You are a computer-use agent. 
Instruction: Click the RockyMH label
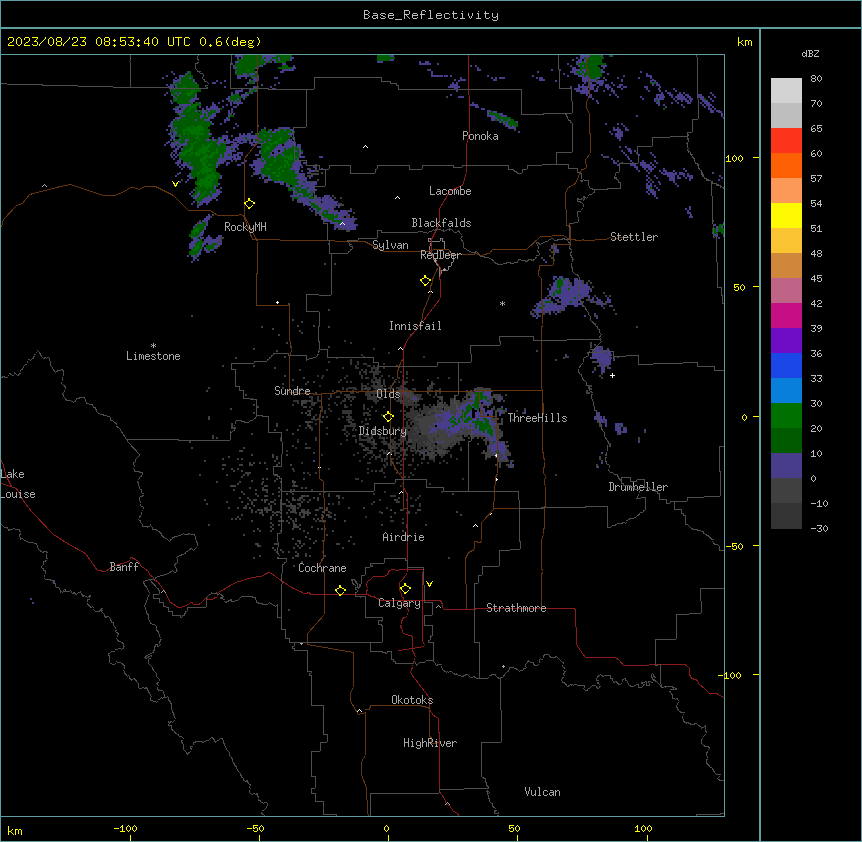tap(245, 227)
